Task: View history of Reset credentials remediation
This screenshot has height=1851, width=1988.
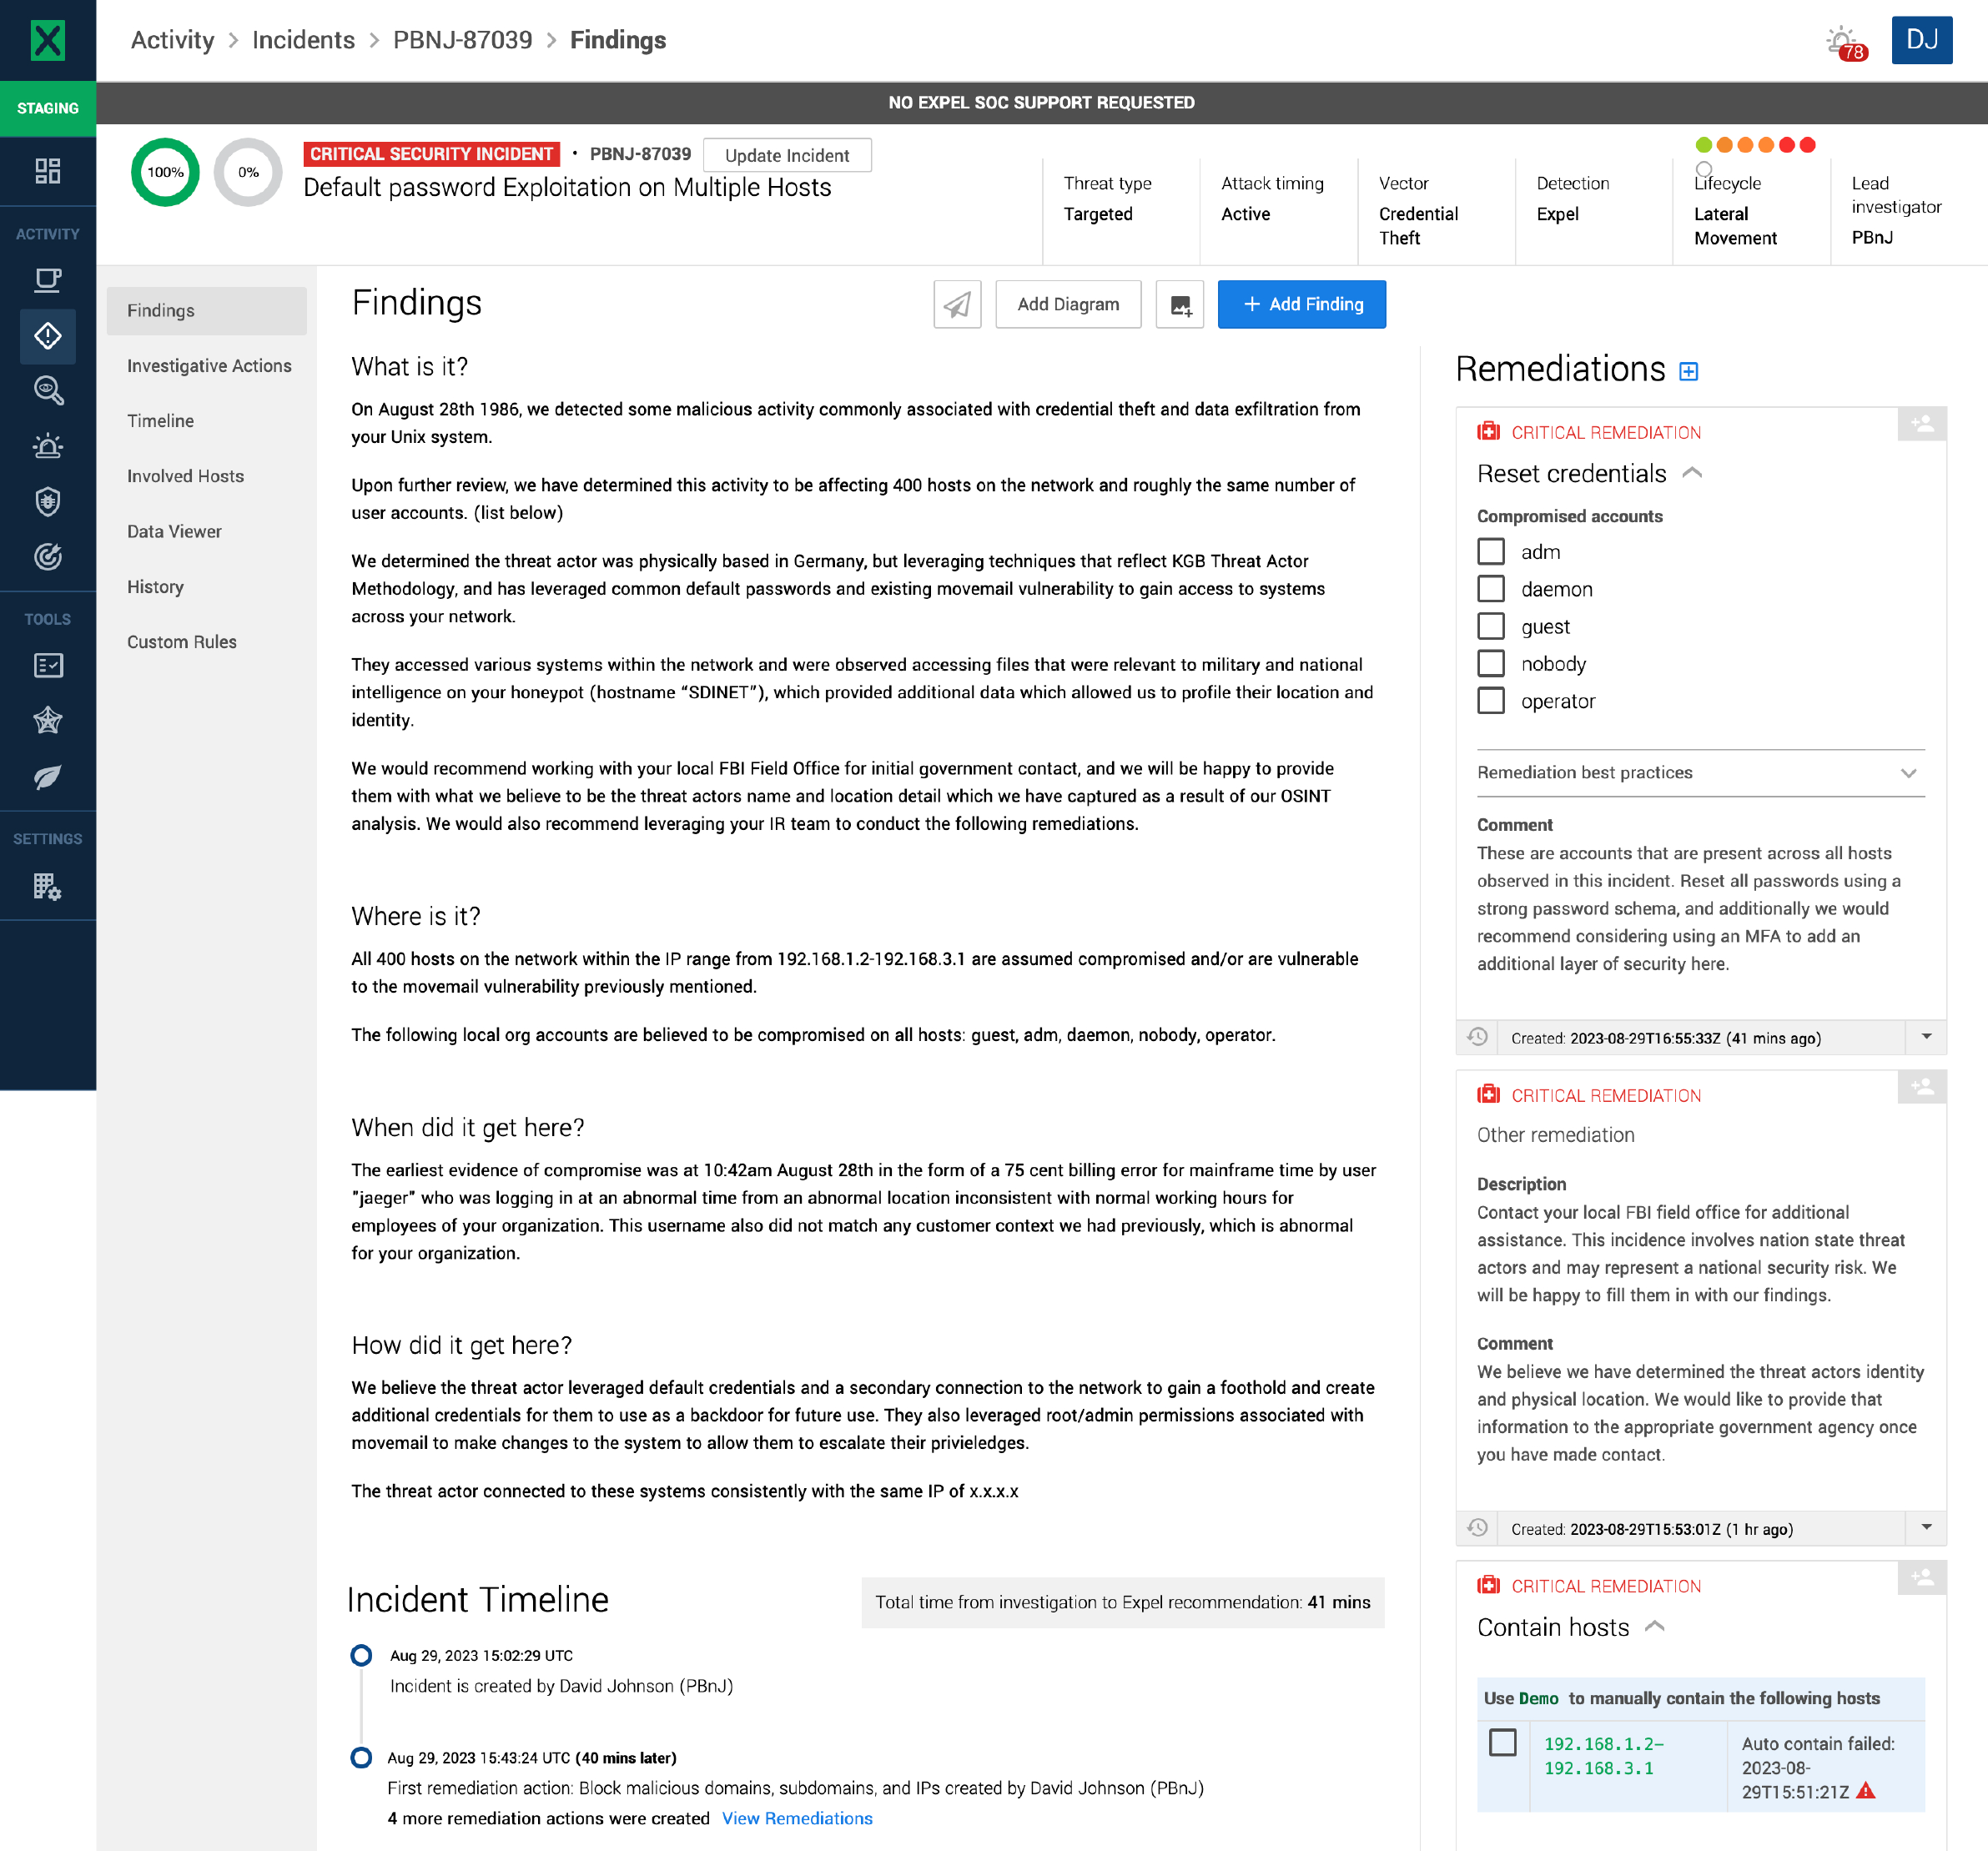Action: (1477, 1037)
